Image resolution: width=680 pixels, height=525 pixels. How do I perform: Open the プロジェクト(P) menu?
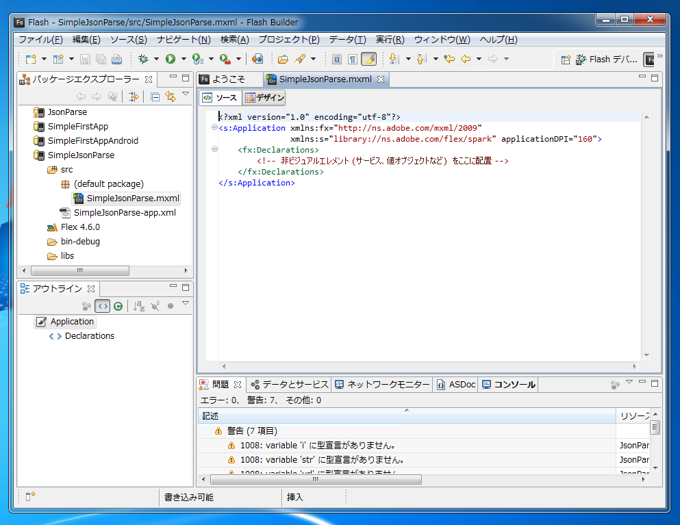click(x=289, y=40)
